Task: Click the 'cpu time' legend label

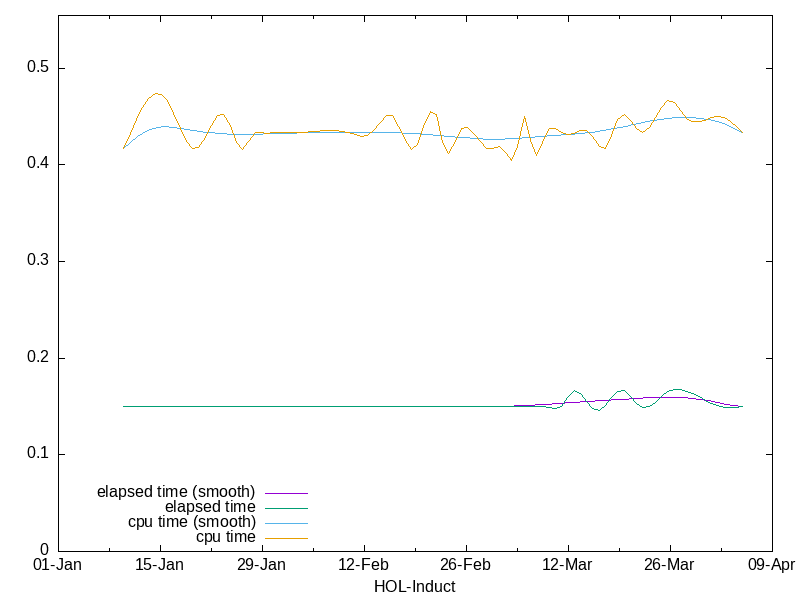Action: [226, 537]
